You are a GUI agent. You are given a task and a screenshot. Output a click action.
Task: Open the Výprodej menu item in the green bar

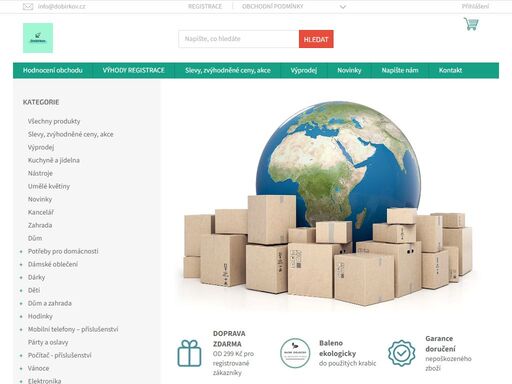pos(304,70)
